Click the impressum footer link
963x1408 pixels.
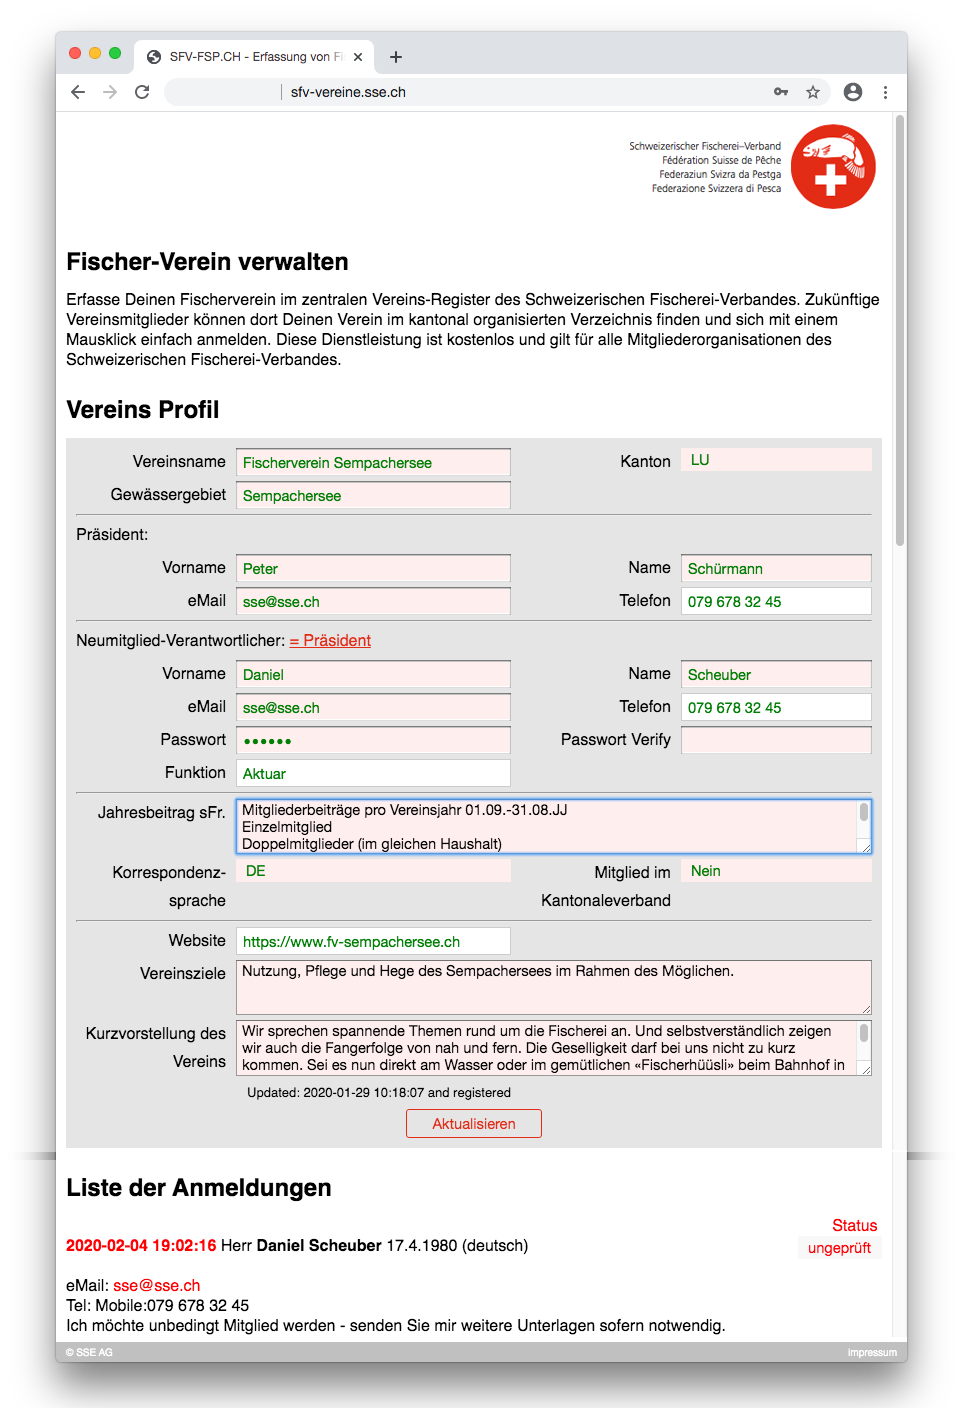872,1353
